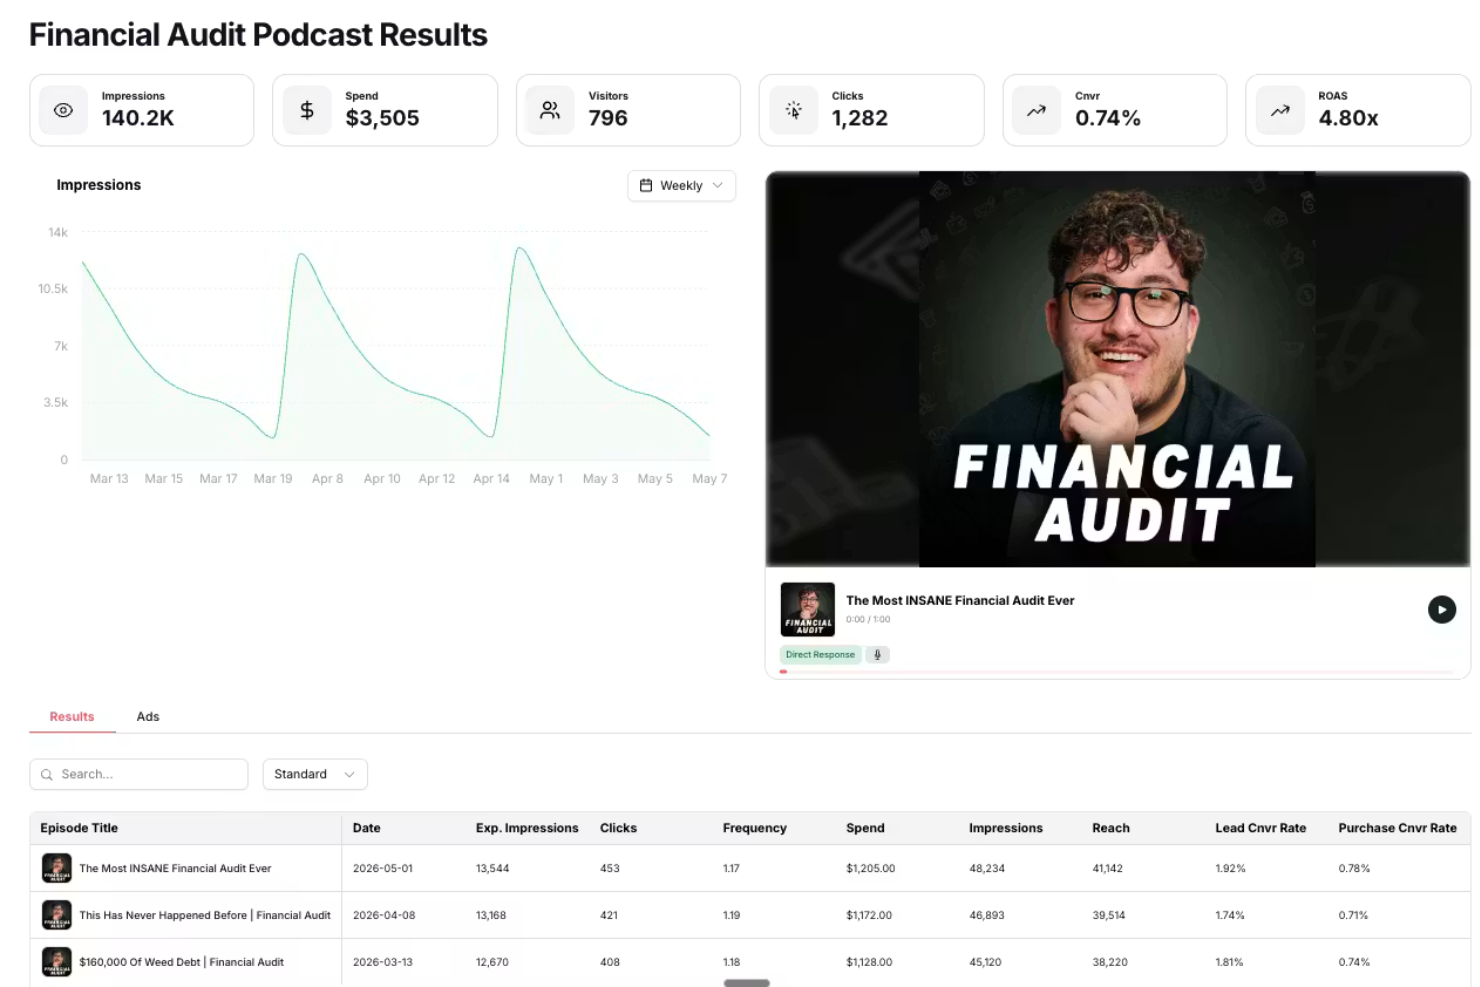The height and width of the screenshot is (987, 1480).
Task: Click thumbnail of $160,000 Of Weed Debt row
Action: (57, 962)
